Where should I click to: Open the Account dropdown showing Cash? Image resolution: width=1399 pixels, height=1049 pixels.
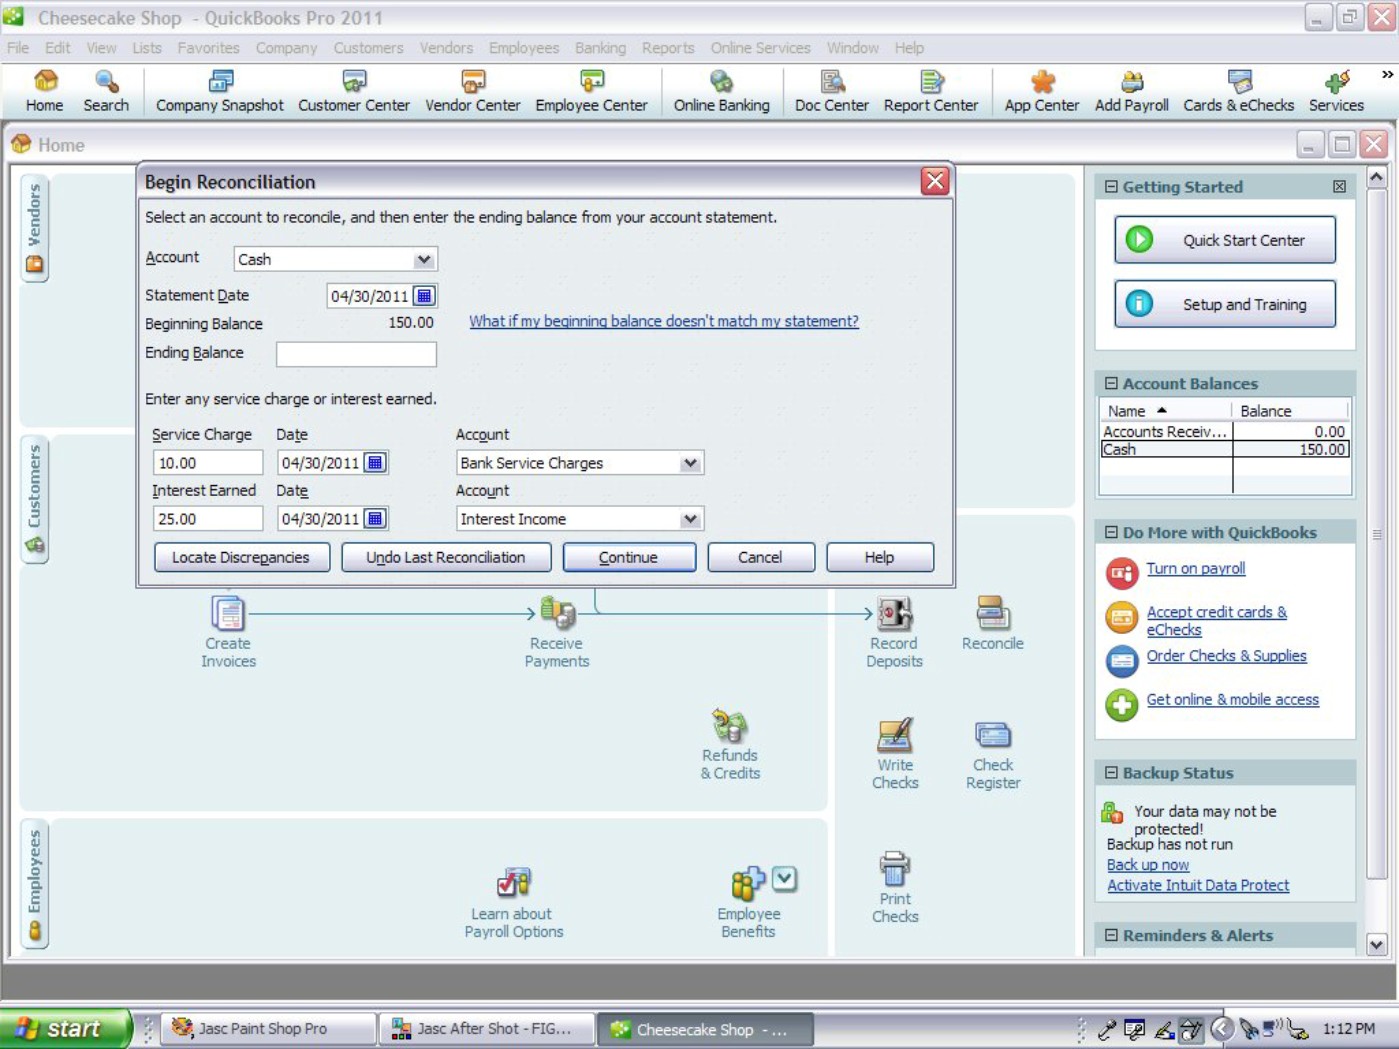424,259
